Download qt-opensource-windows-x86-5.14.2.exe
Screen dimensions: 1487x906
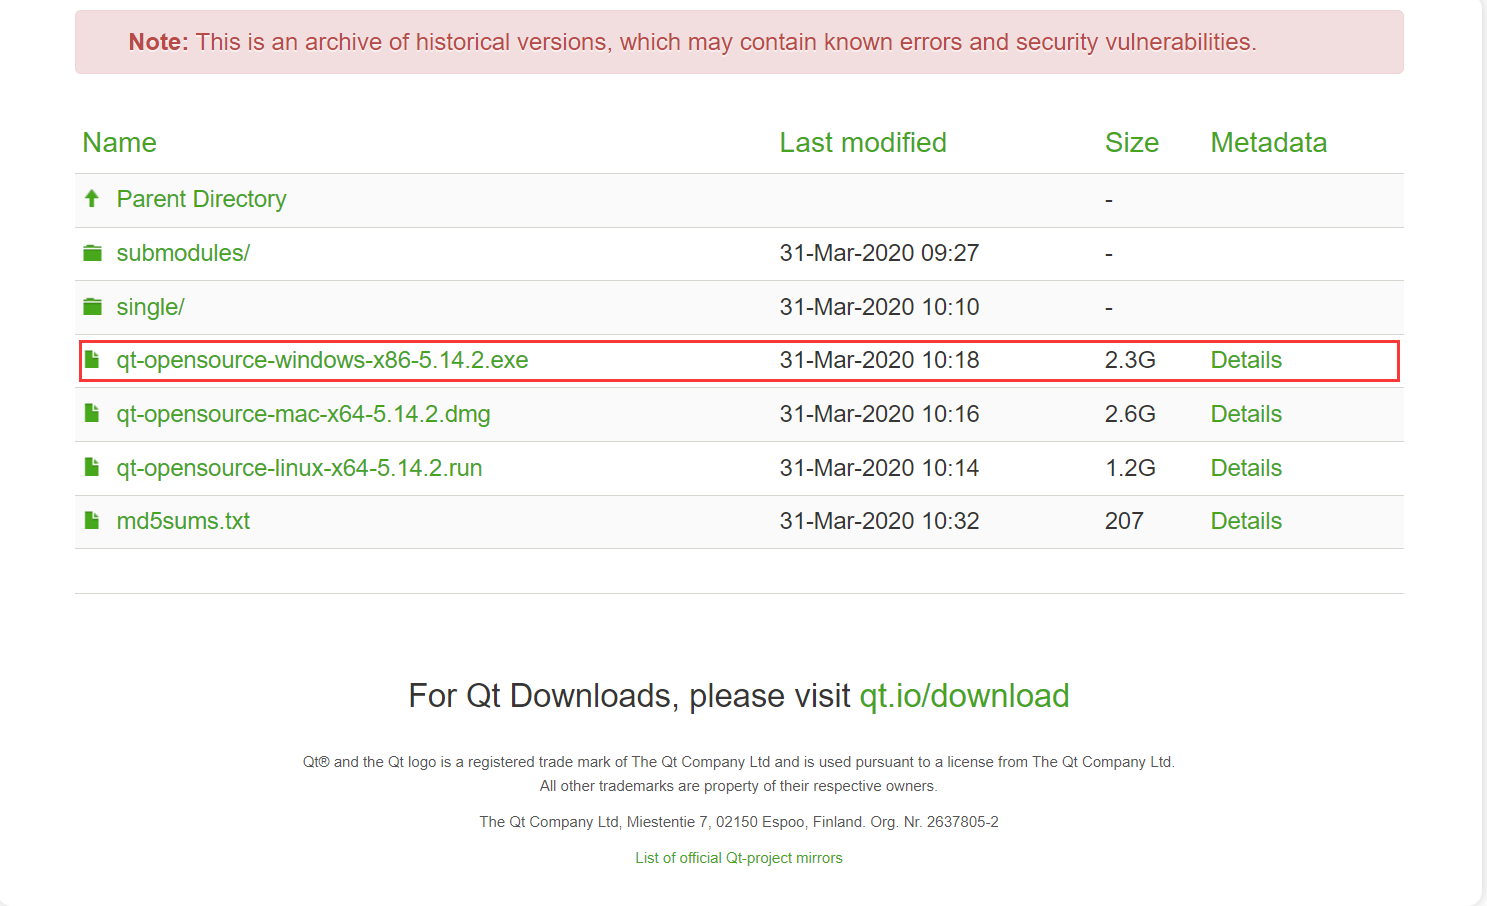point(322,360)
